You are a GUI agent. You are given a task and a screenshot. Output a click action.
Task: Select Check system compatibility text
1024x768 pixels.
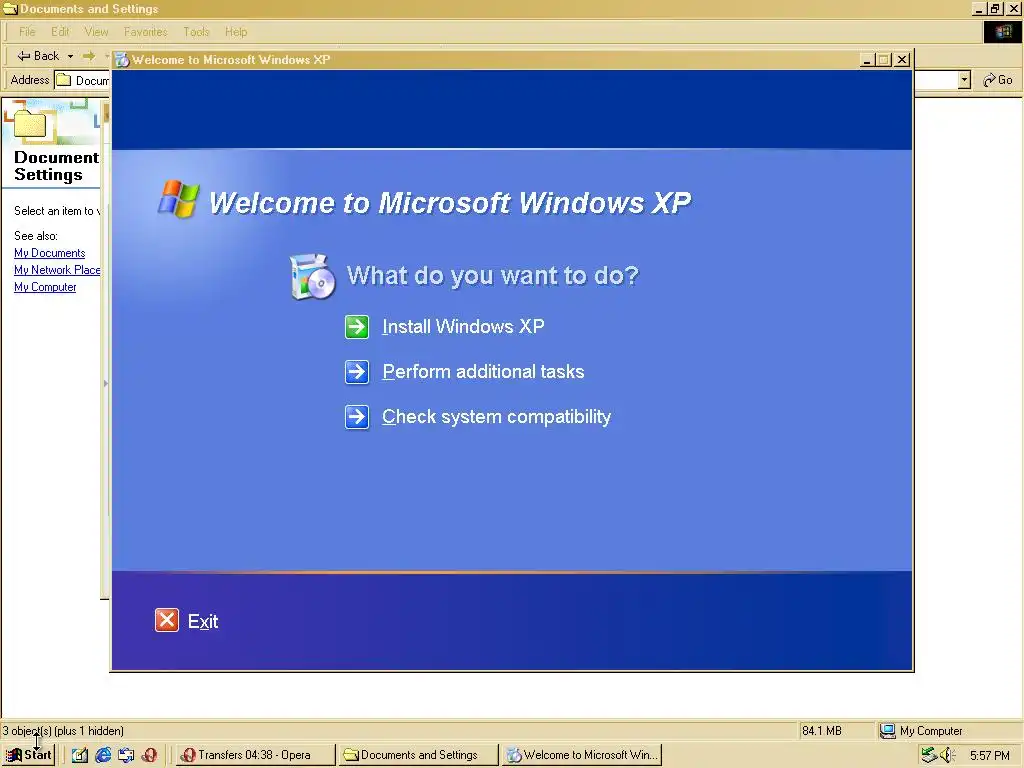pos(496,417)
